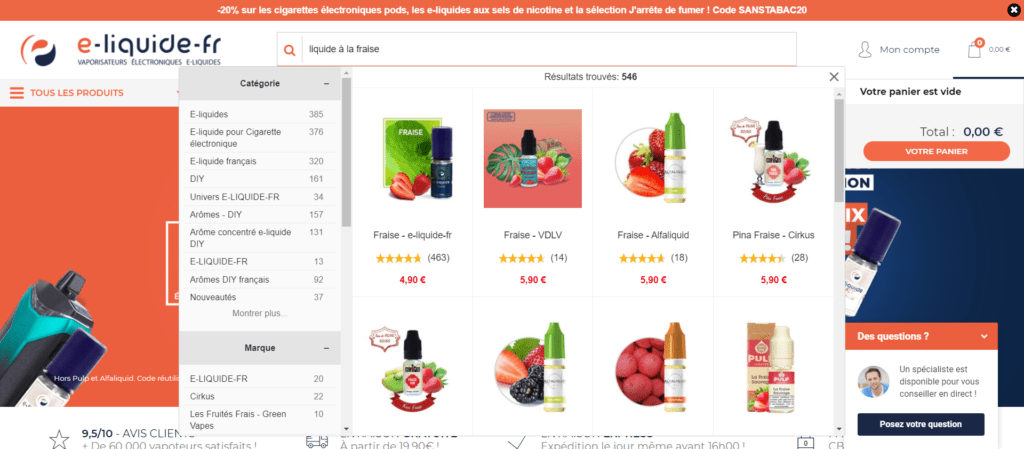Viewport: 1024px width, 449px height.
Task: Open Fraise - VDLV product thumbnail
Action: [533, 159]
